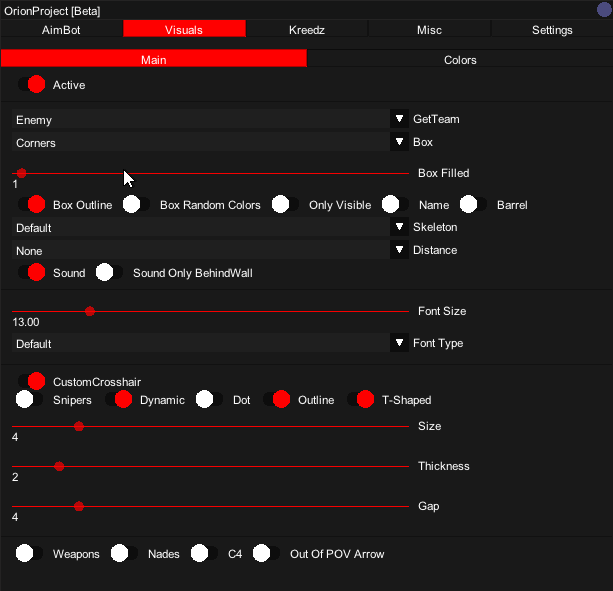Click the Font Size slider track
Image resolution: width=613 pixels, height=591 pixels.
tap(250, 311)
